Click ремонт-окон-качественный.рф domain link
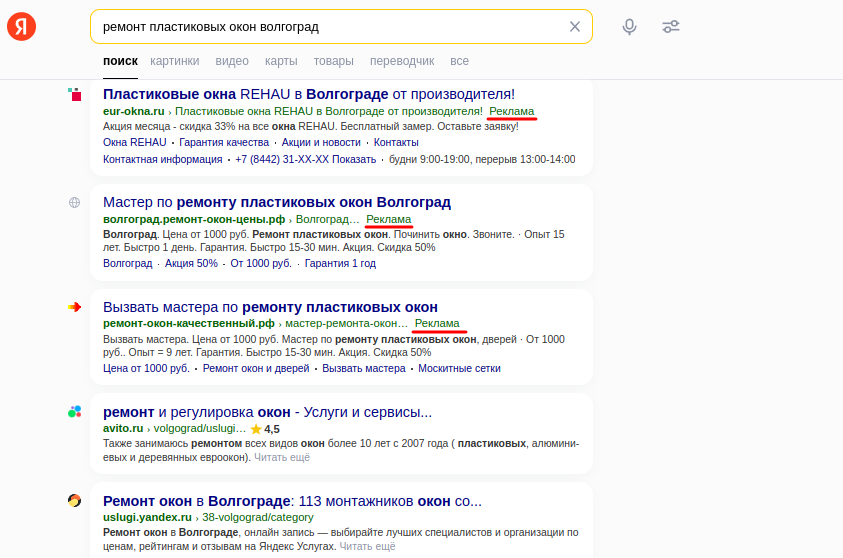Screen dimensions: 843x558 [x=189, y=324]
